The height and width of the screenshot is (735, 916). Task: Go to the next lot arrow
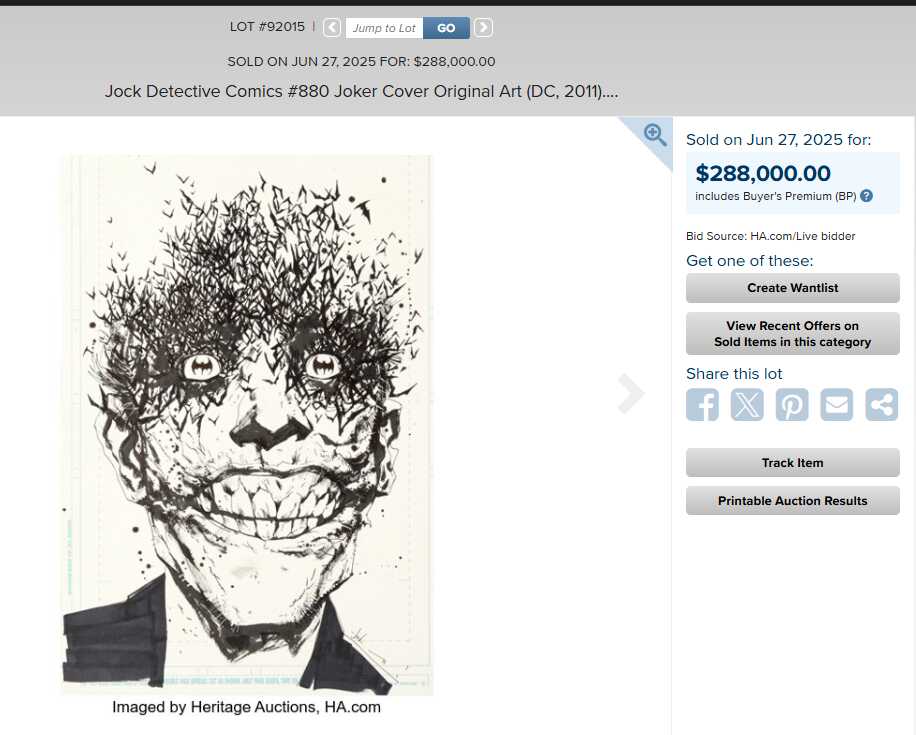coord(483,27)
